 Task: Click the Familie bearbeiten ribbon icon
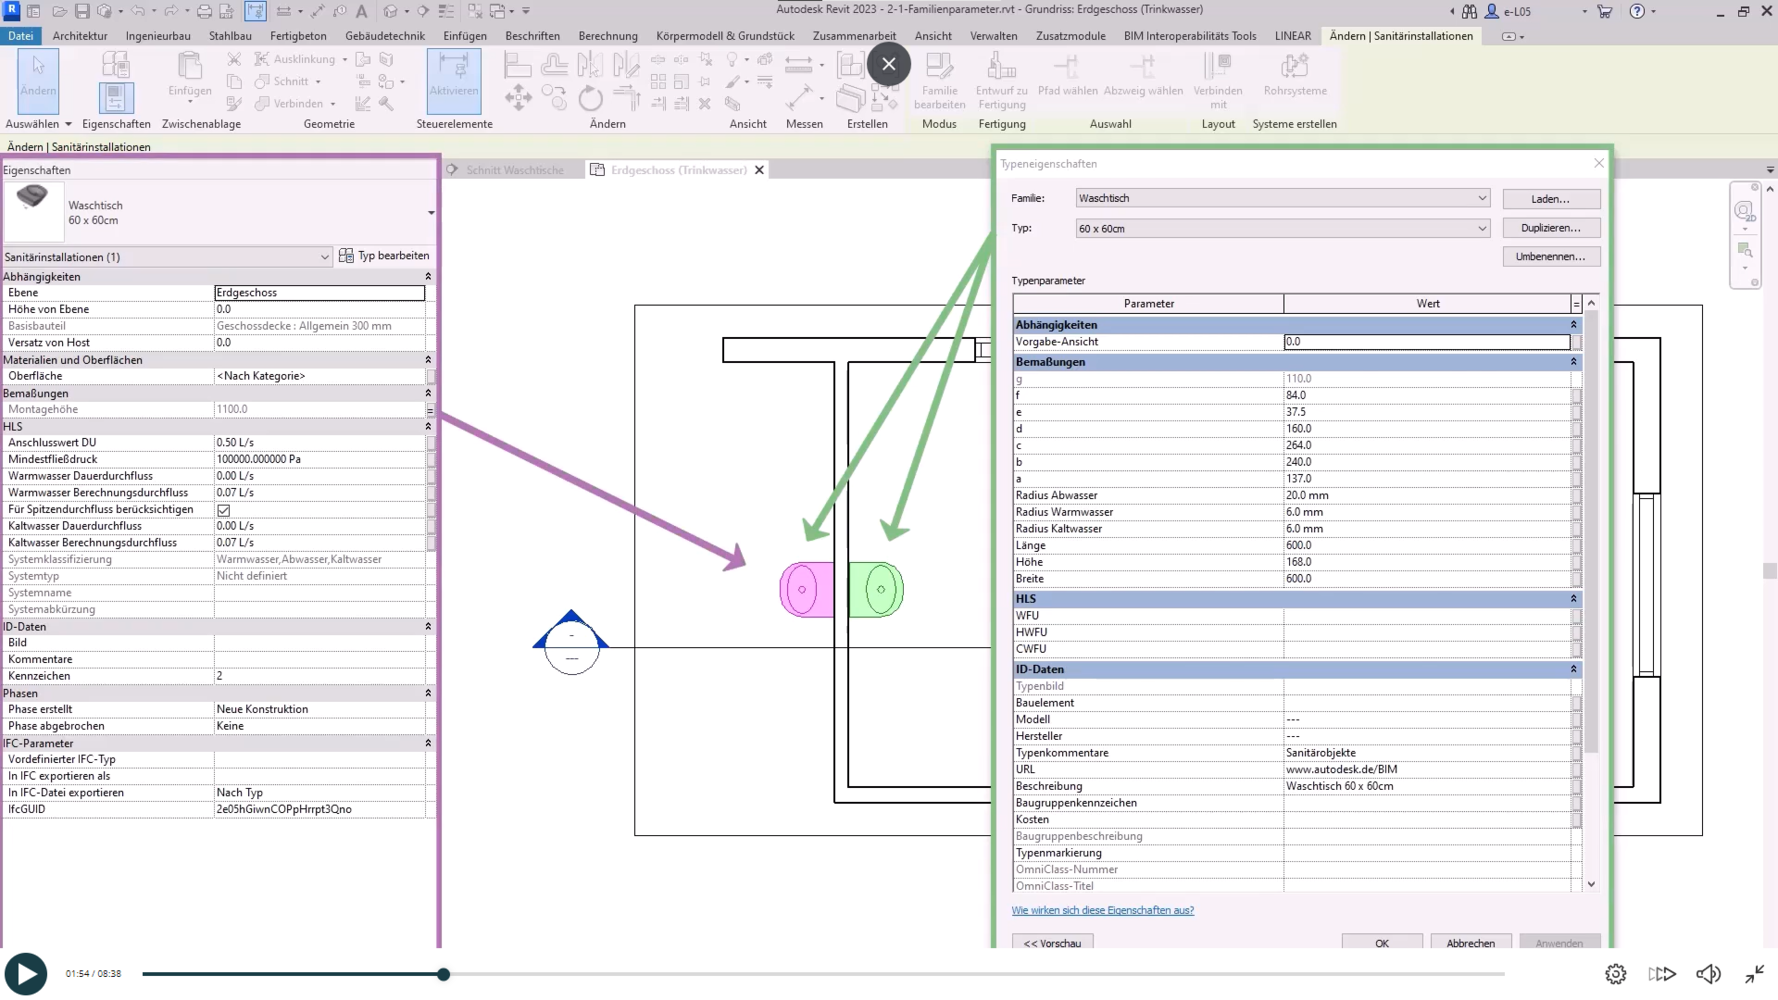939,79
